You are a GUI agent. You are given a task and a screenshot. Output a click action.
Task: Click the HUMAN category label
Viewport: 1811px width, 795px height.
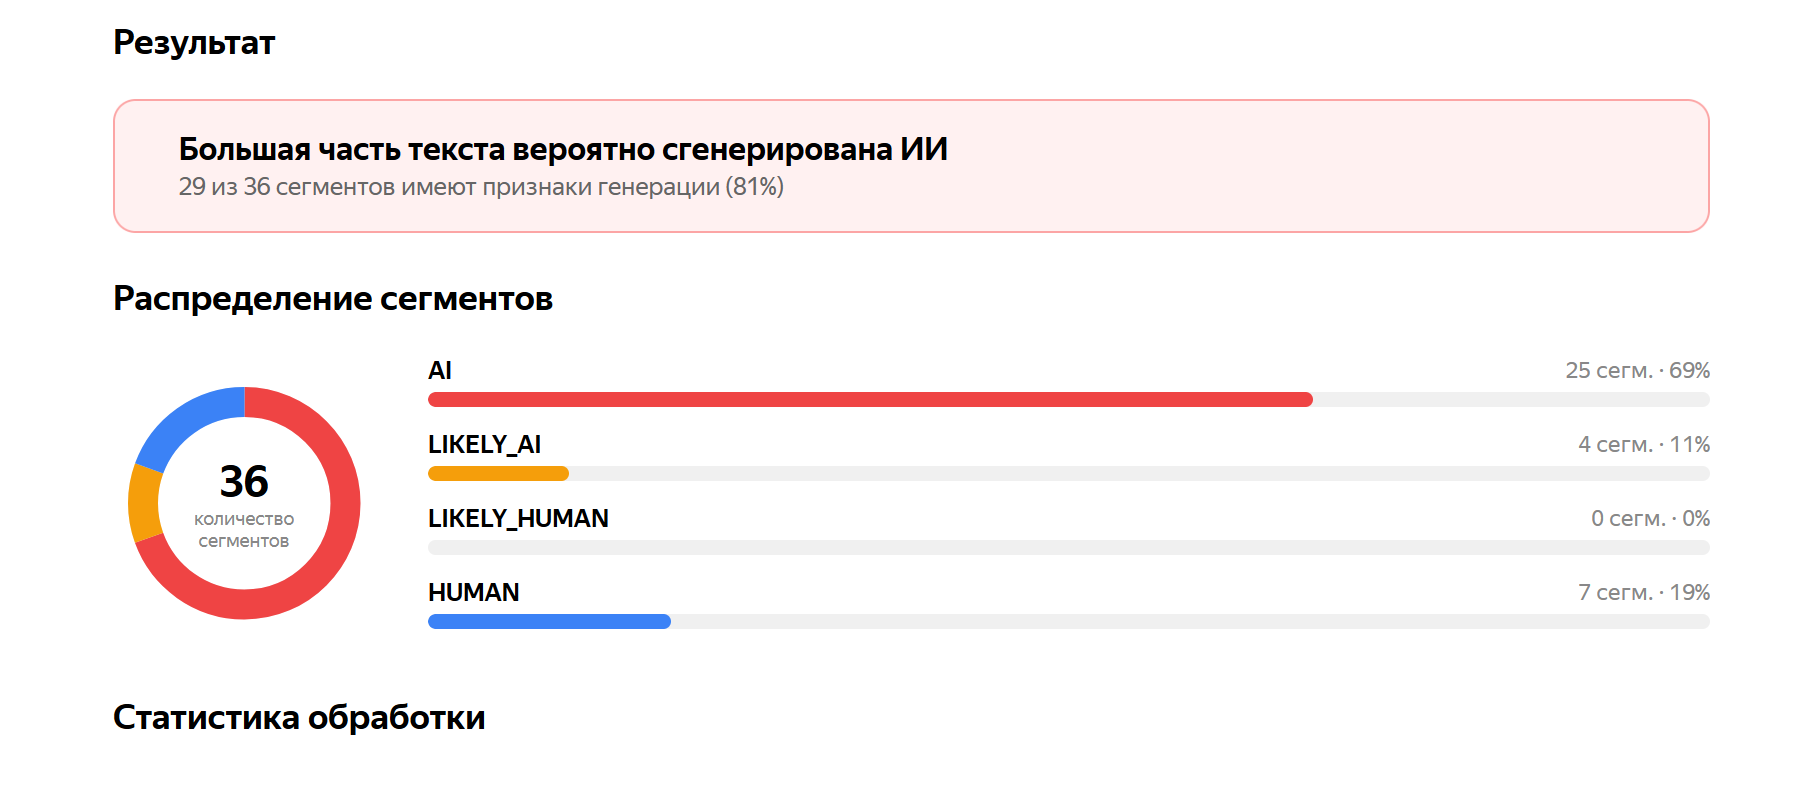tap(474, 593)
